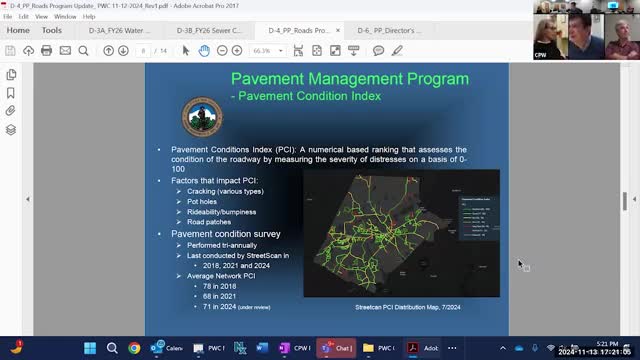Click the 'Pavement condition survey' bullet text
640x360 pixels.
226,234
